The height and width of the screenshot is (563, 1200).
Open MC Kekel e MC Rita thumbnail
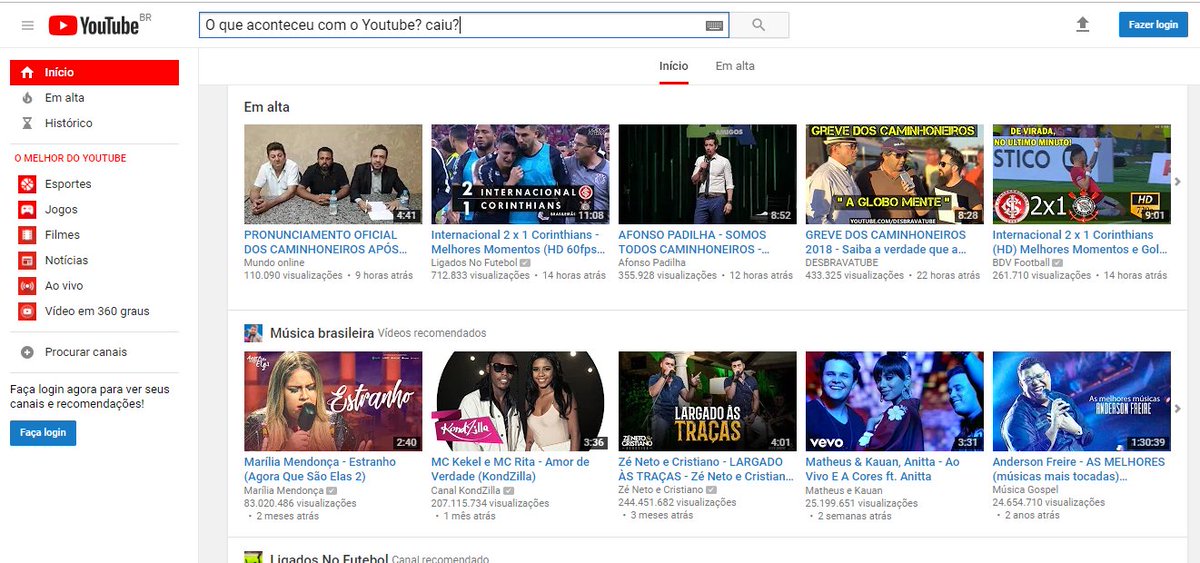coord(520,401)
